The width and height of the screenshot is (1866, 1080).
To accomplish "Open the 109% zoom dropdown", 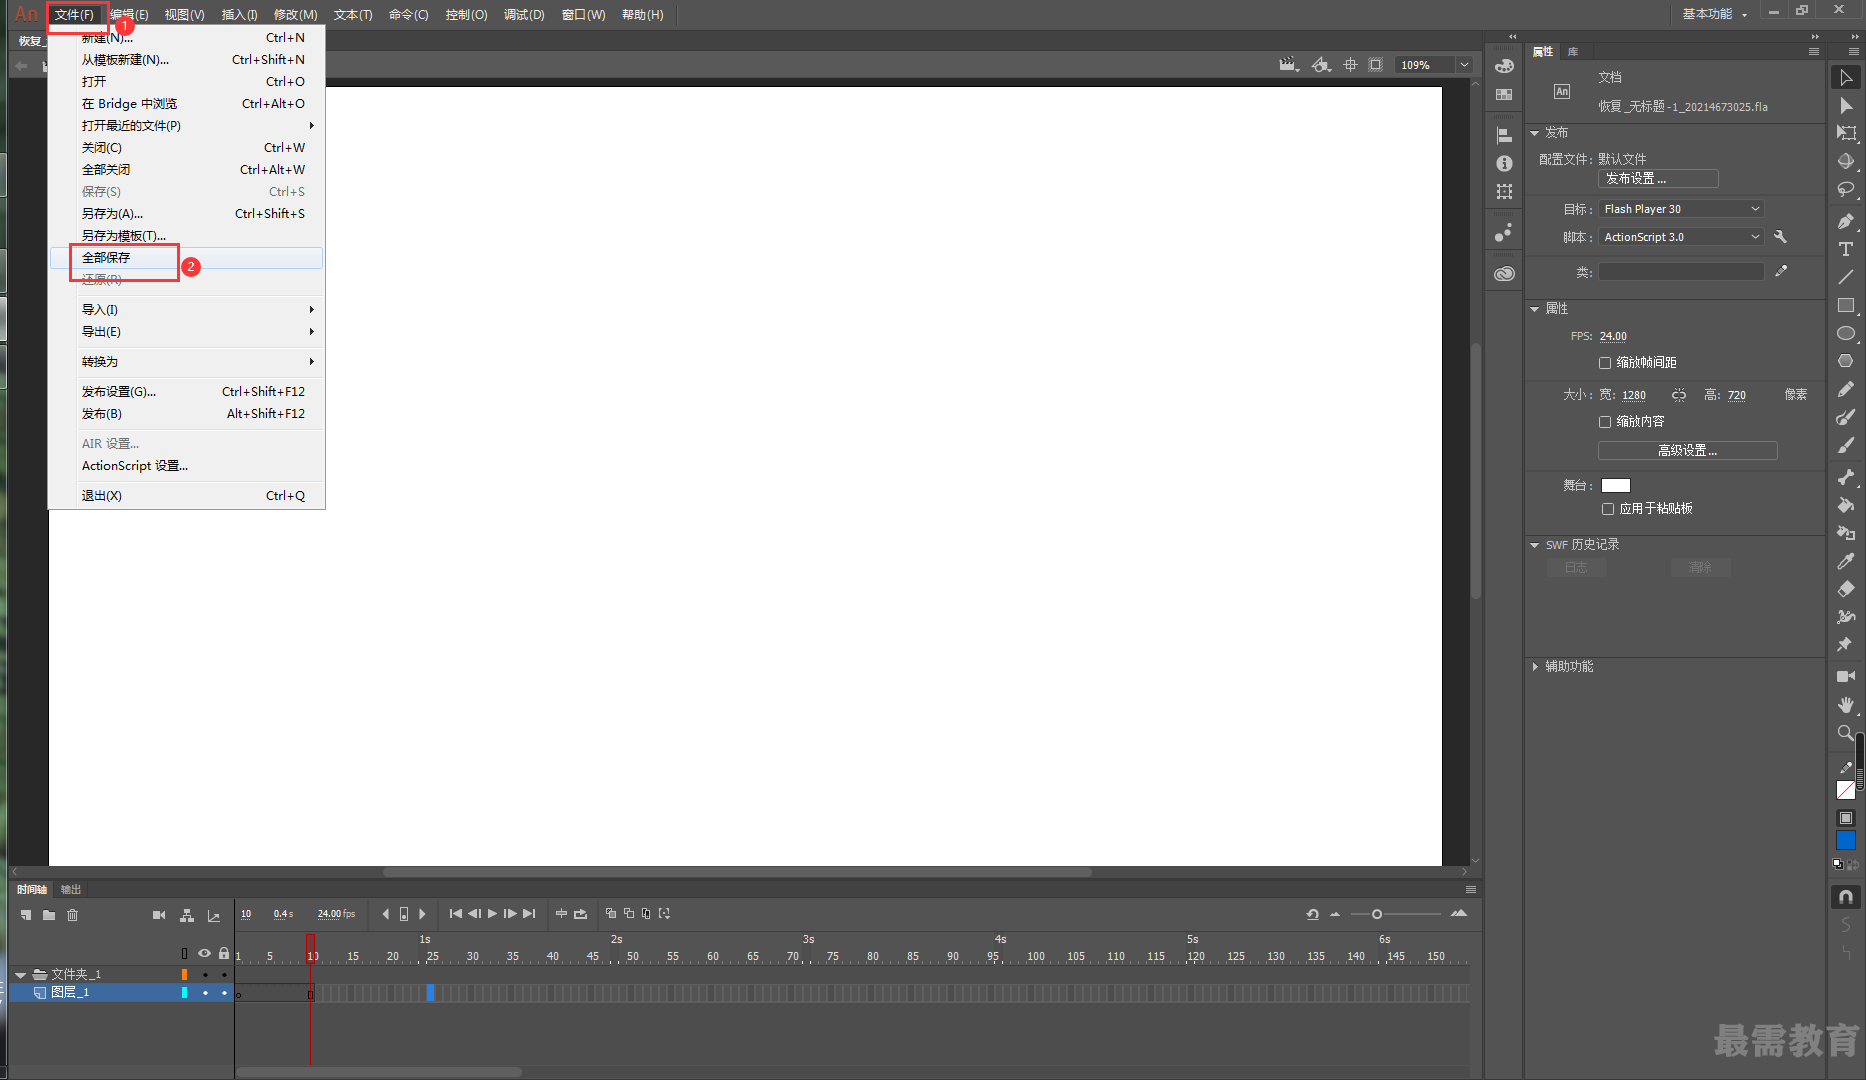I will pyautogui.click(x=1464, y=65).
